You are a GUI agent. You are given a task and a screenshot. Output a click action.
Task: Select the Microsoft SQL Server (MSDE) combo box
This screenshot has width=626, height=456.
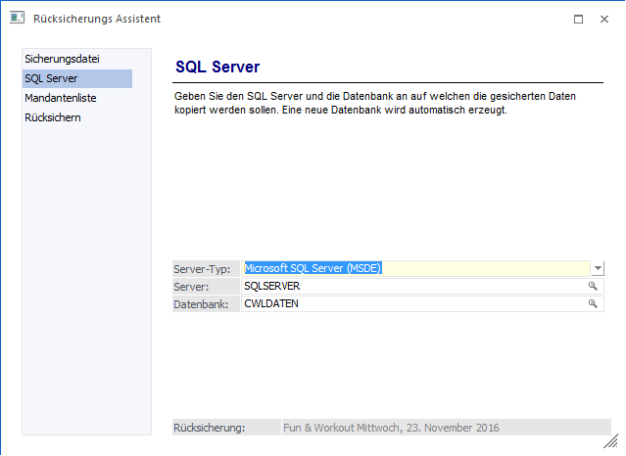415,268
